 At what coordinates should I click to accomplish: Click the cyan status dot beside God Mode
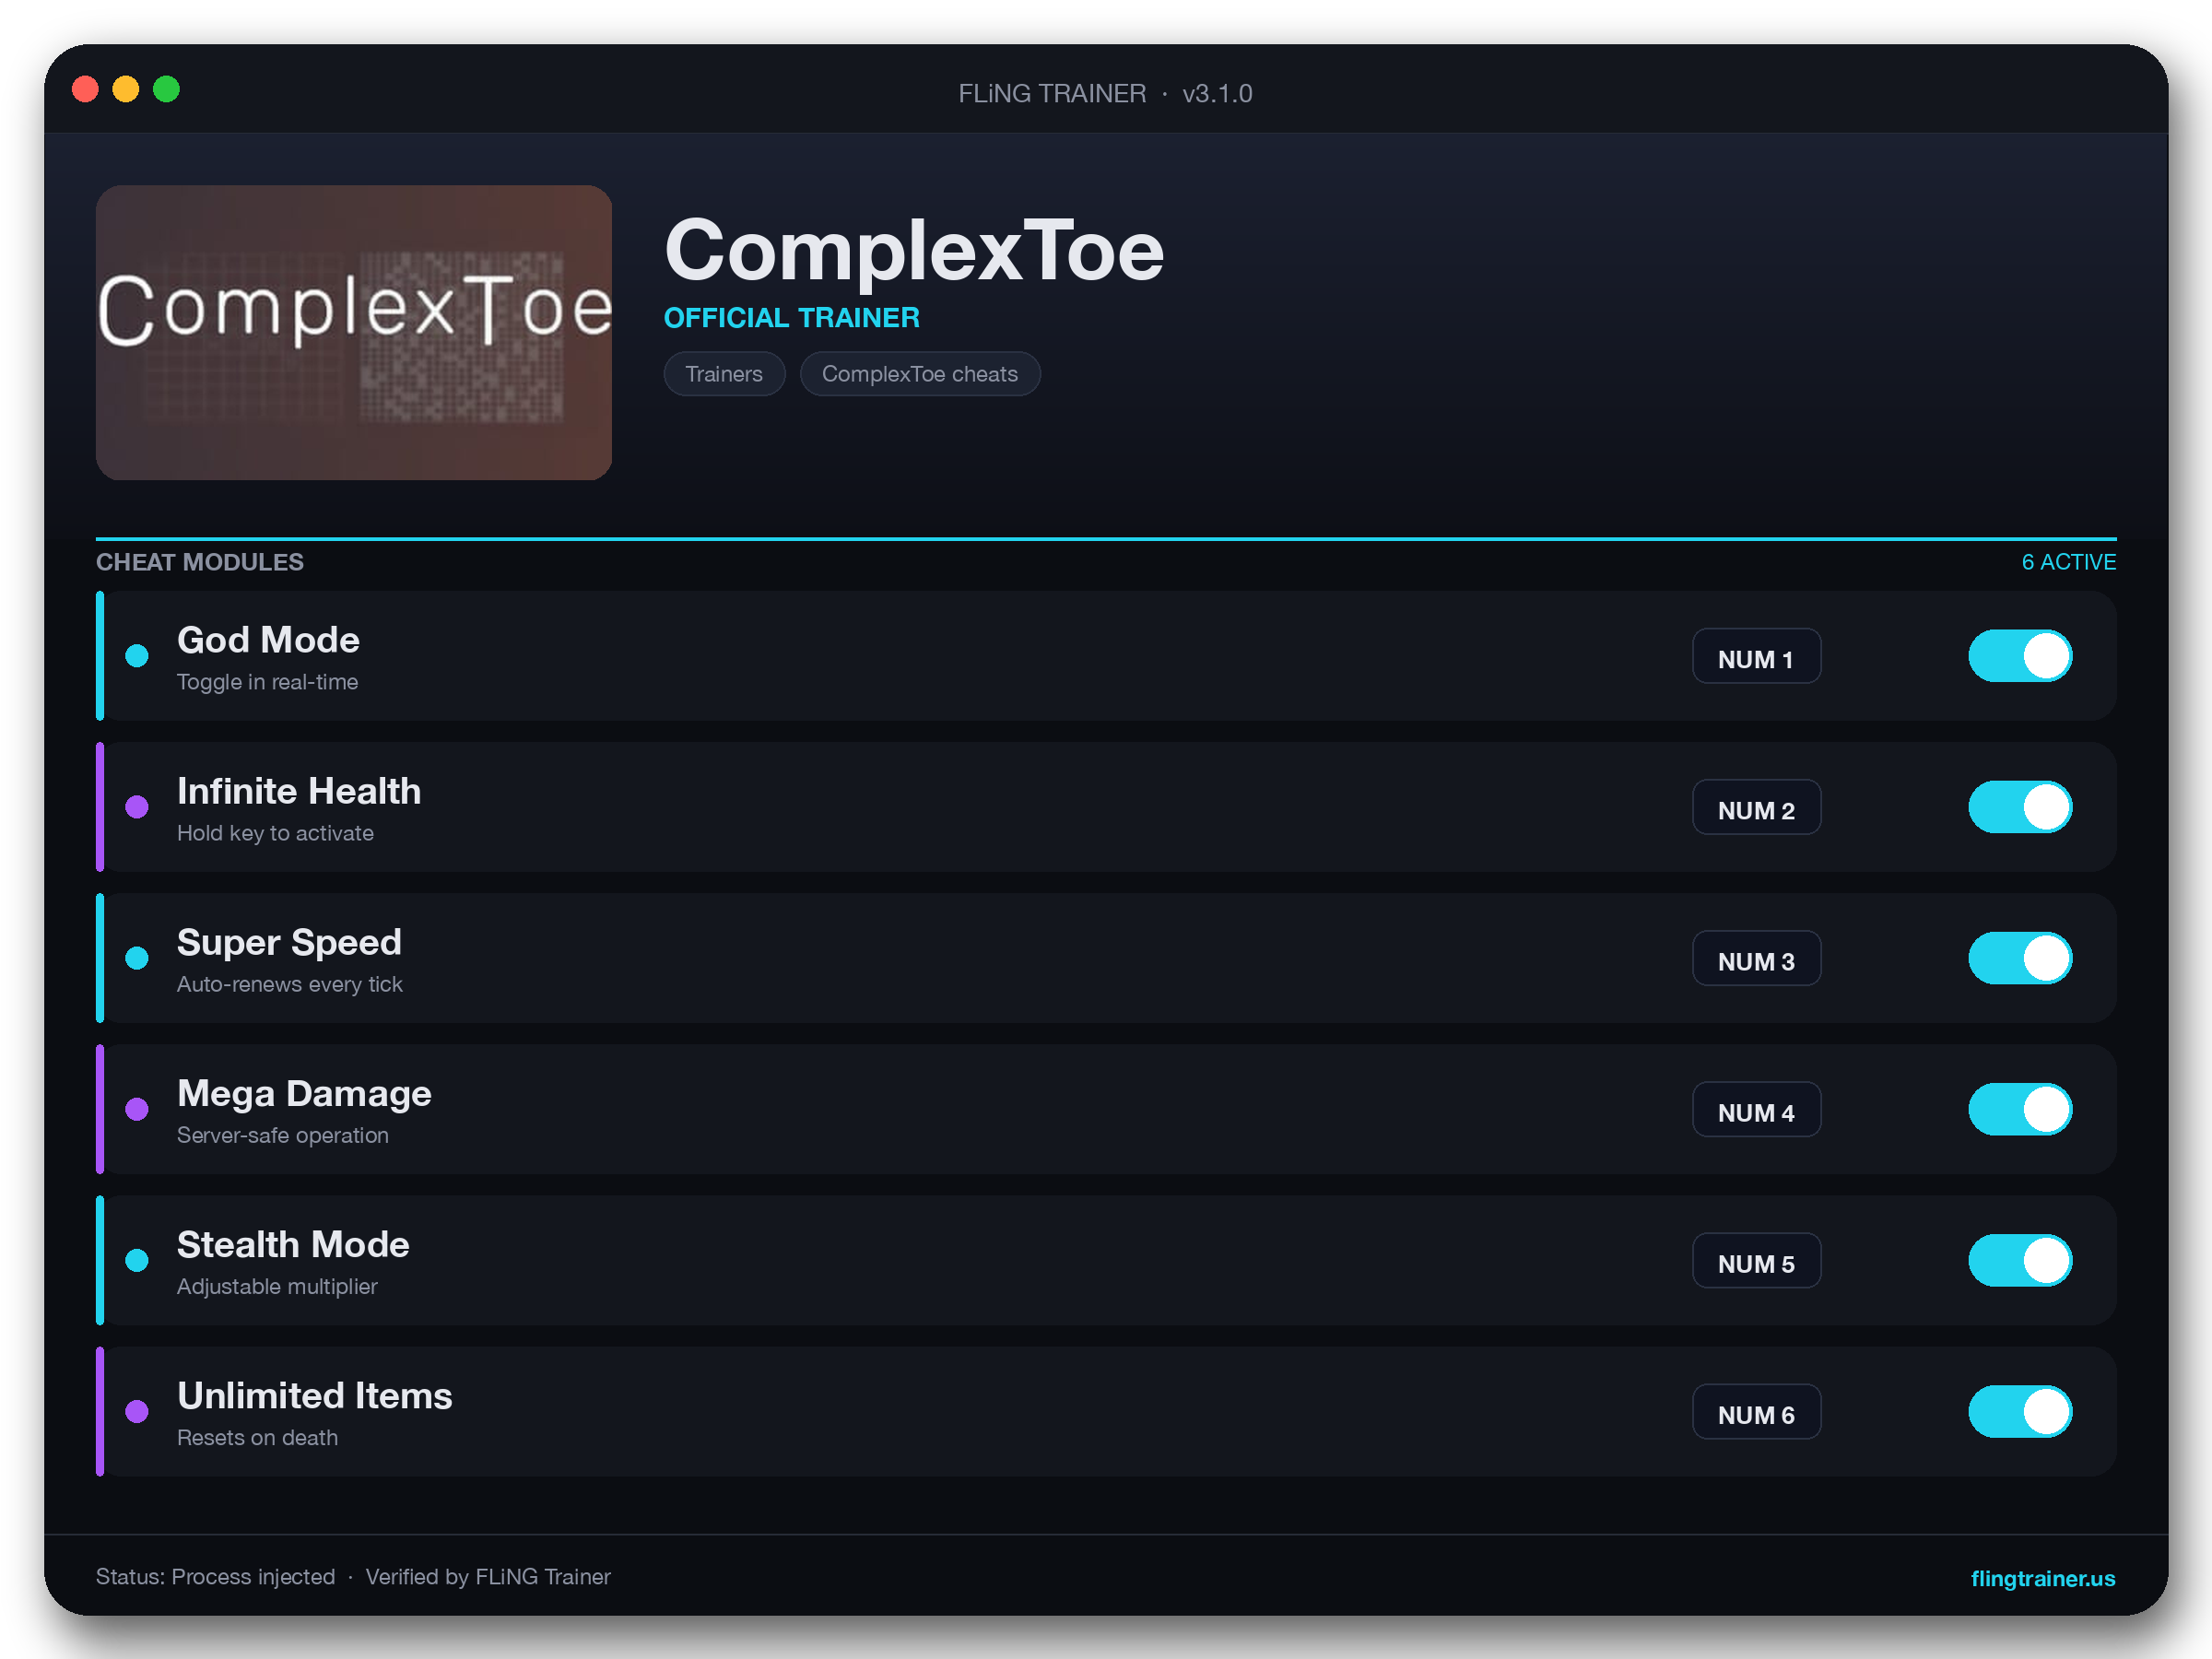[137, 656]
